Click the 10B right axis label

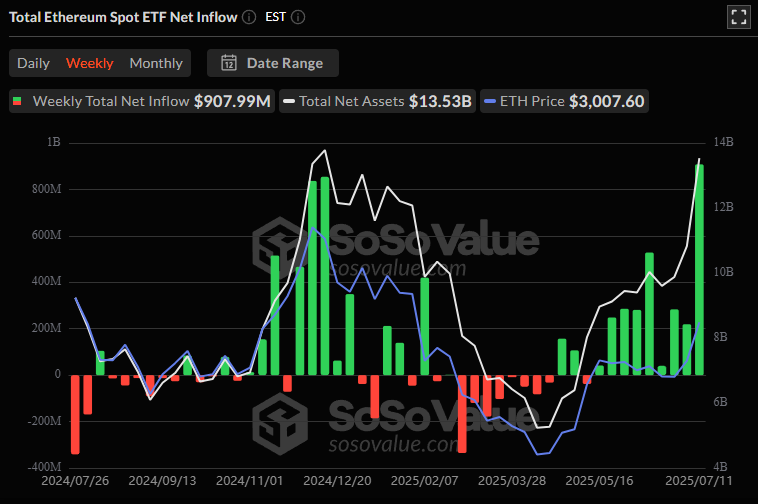pos(724,272)
